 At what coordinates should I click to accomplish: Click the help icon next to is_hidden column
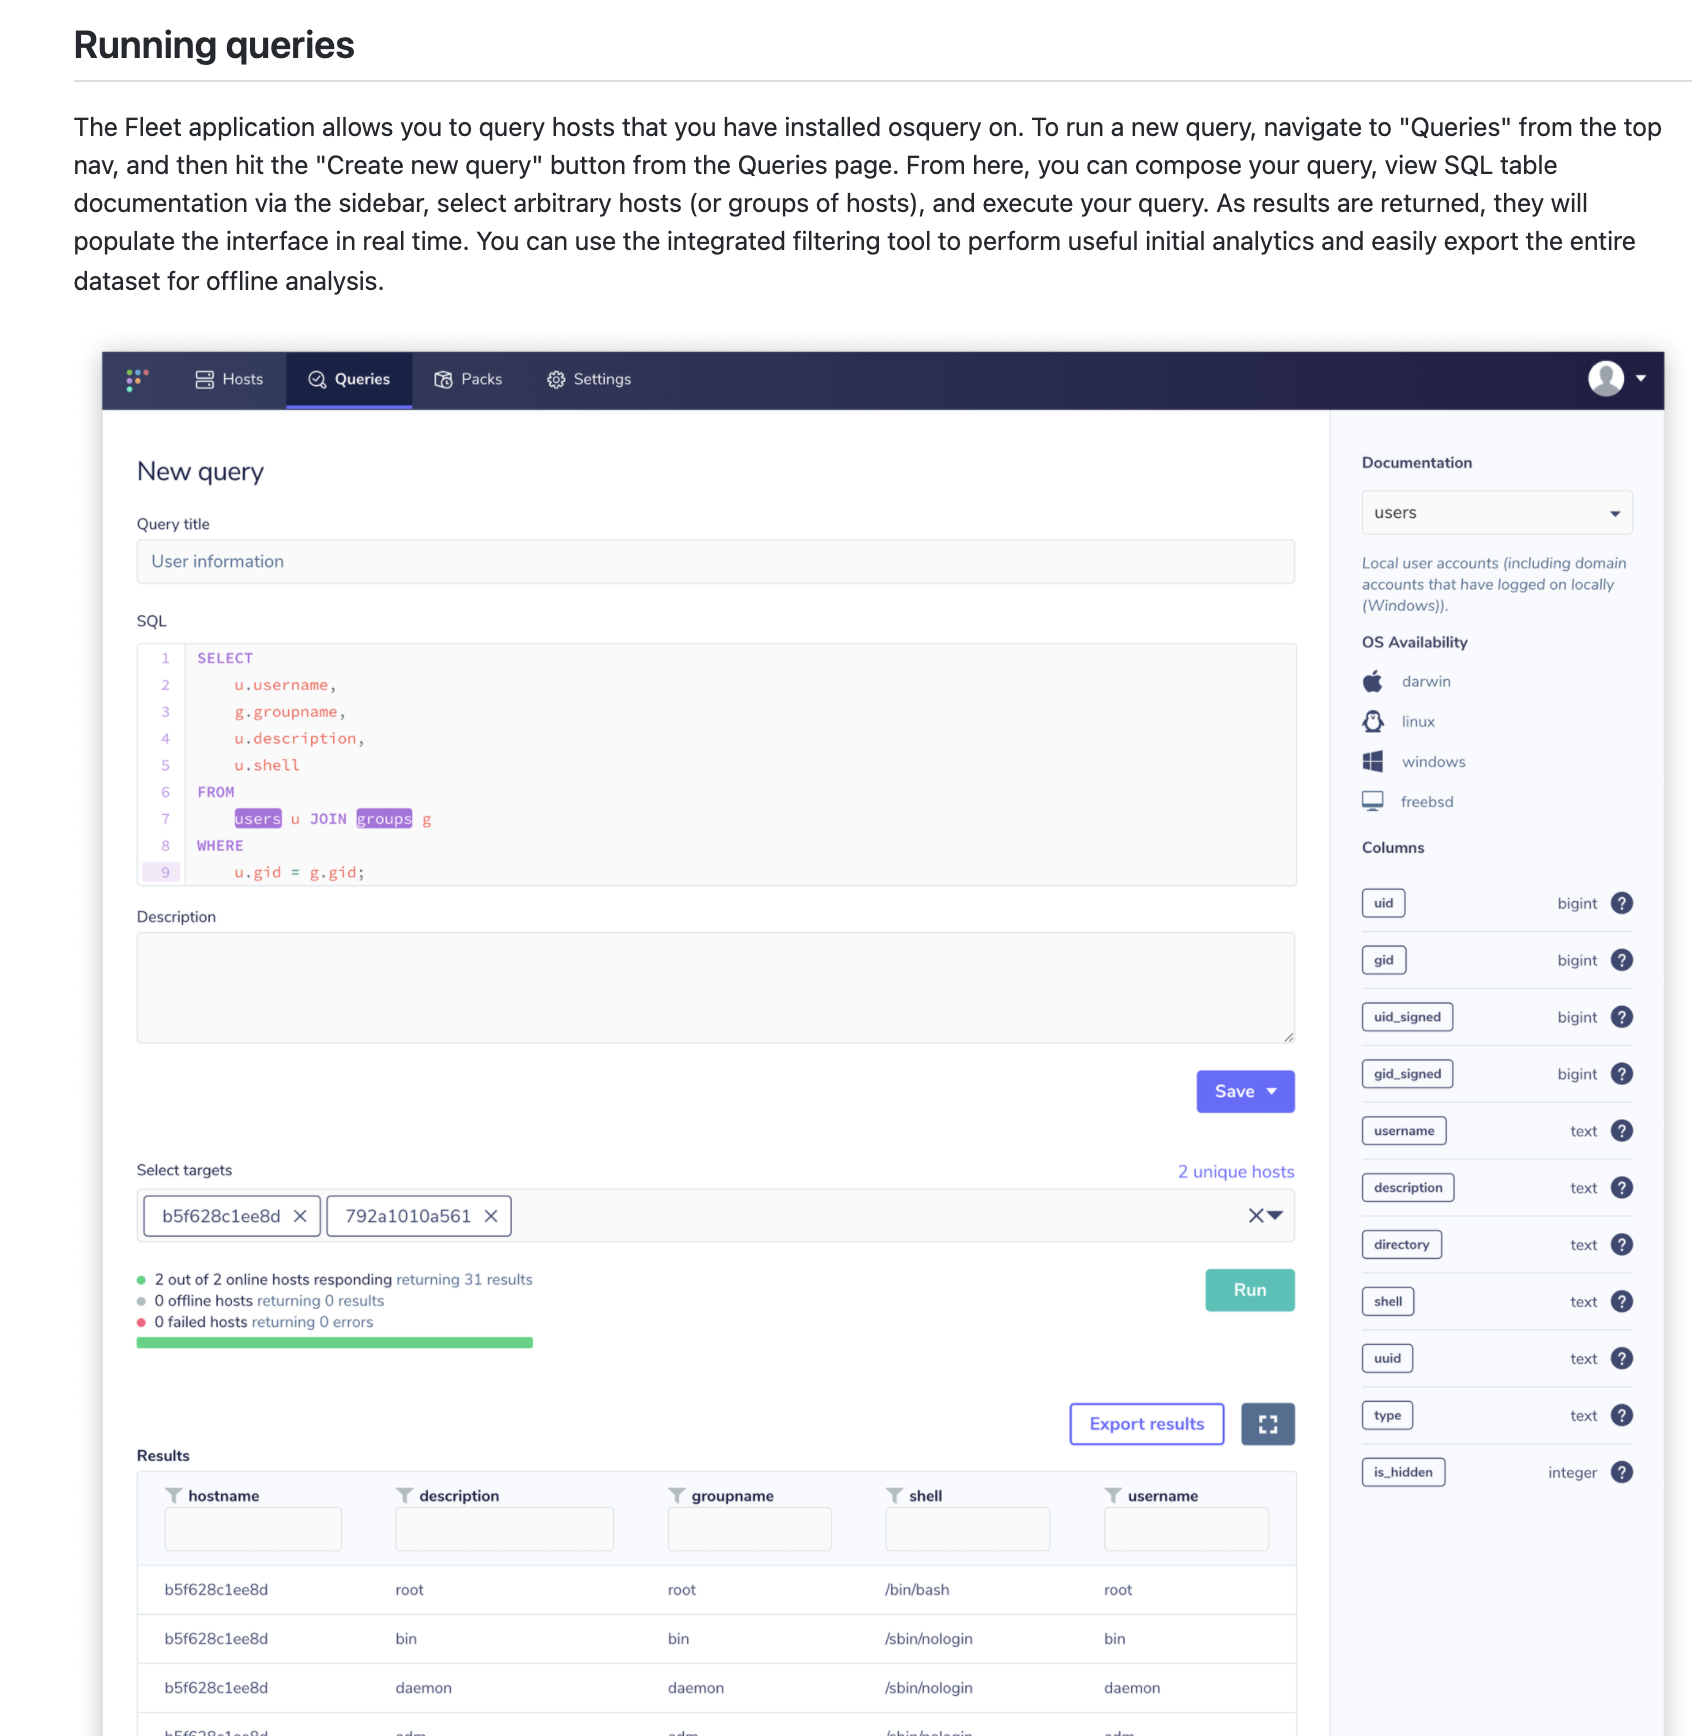coord(1622,1471)
